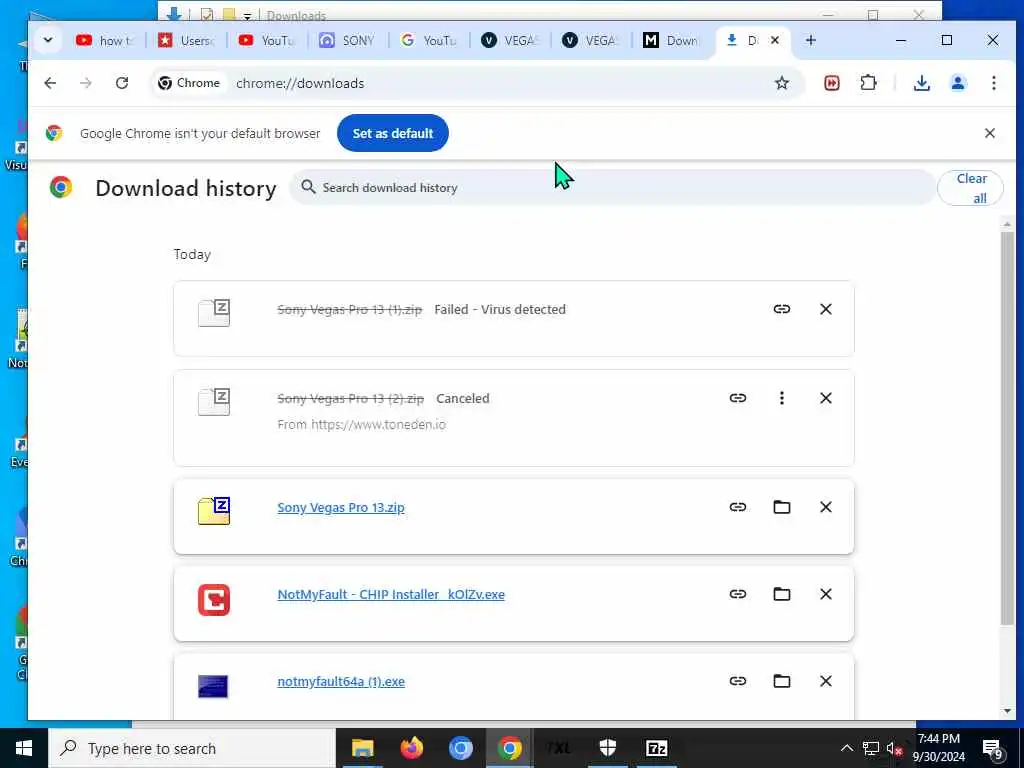This screenshot has width=1024, height=768.
Task: Open NotMyFault - CHIP Installer exe link
Action: [391, 594]
